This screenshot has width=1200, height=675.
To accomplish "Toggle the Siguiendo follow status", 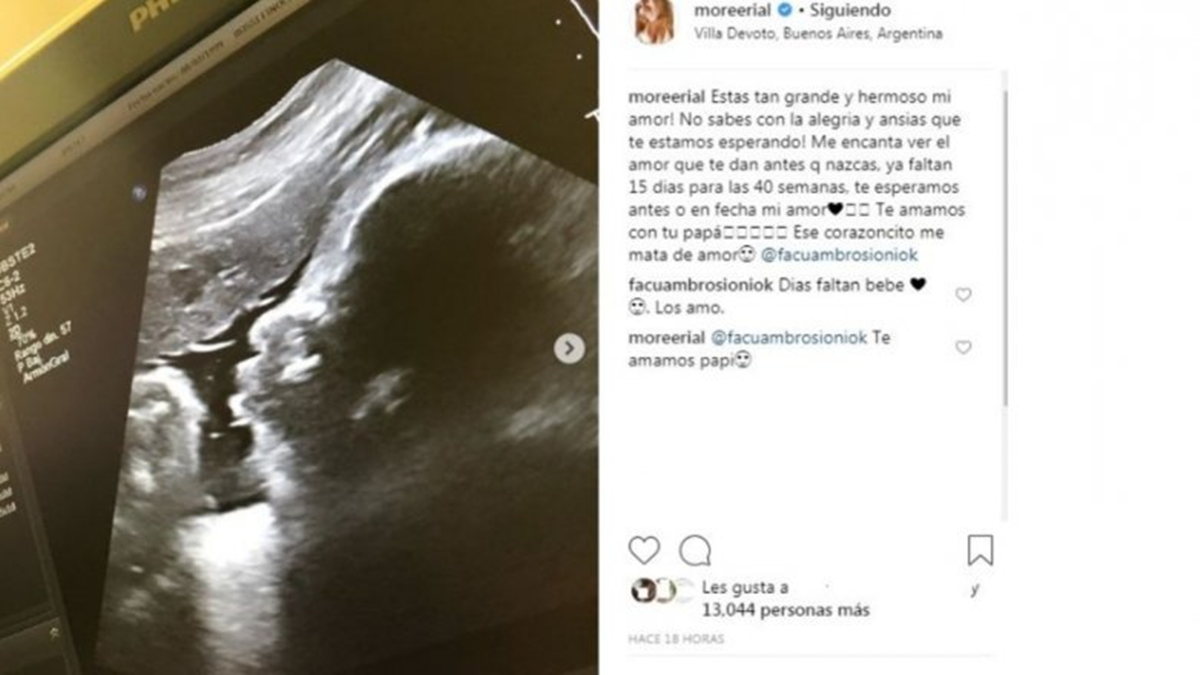I will pos(851,11).
